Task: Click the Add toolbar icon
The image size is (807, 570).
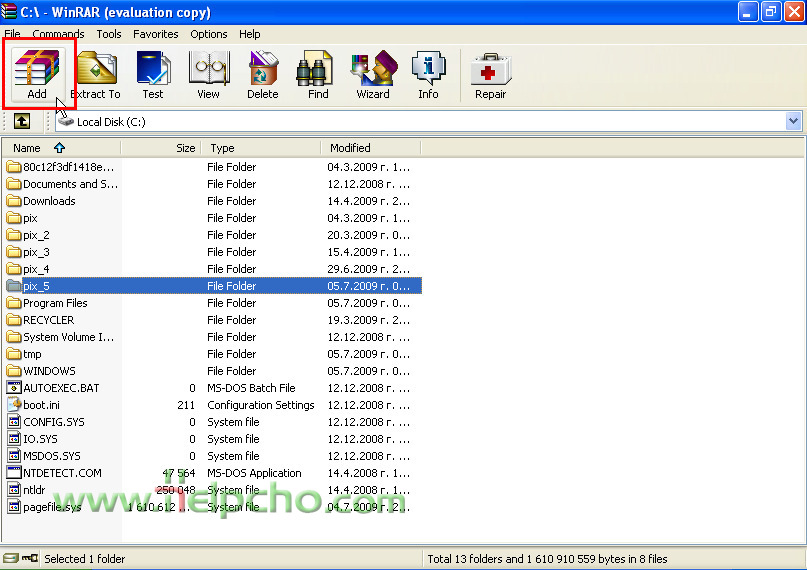Action: (x=37, y=74)
